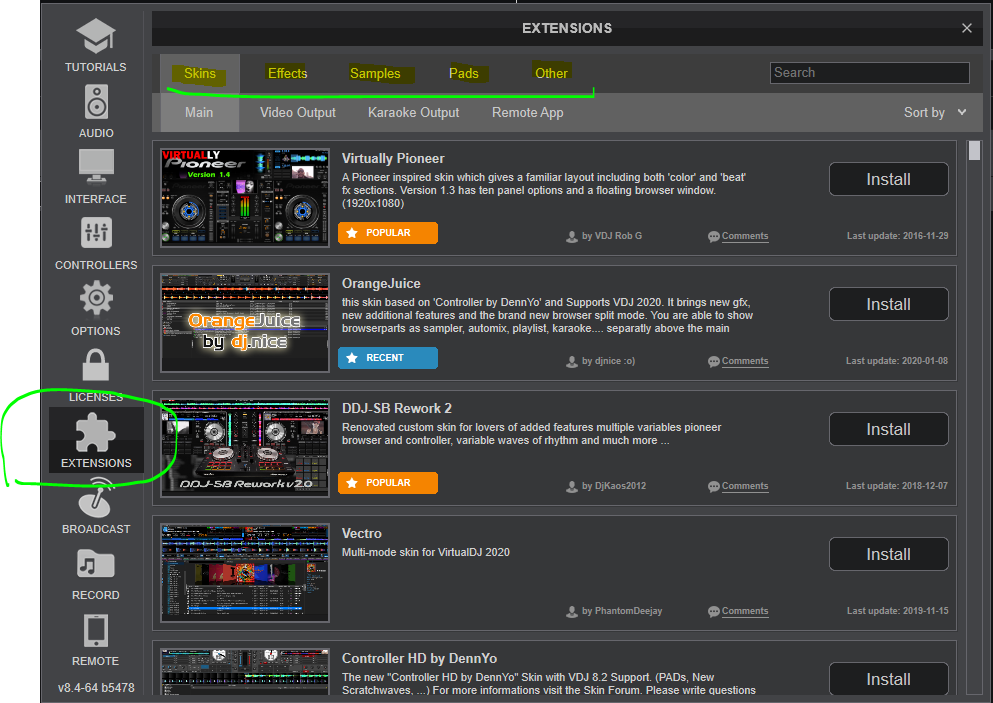Click 'Multi-mode skin for VirtualDJ 2020' description
The image size is (993, 703).
pyautogui.click(x=426, y=552)
